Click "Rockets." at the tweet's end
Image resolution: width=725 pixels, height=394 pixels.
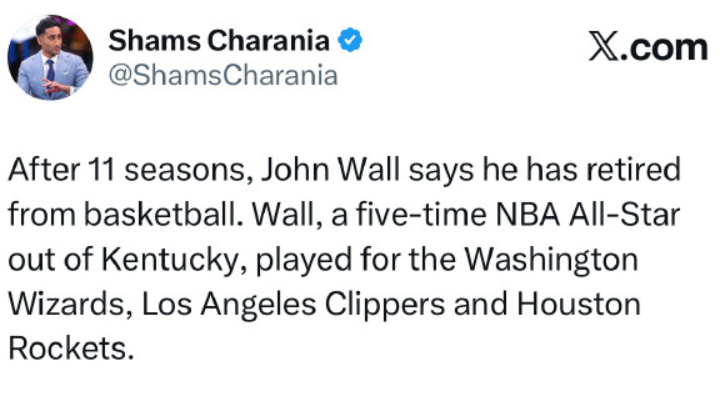pos(71,349)
